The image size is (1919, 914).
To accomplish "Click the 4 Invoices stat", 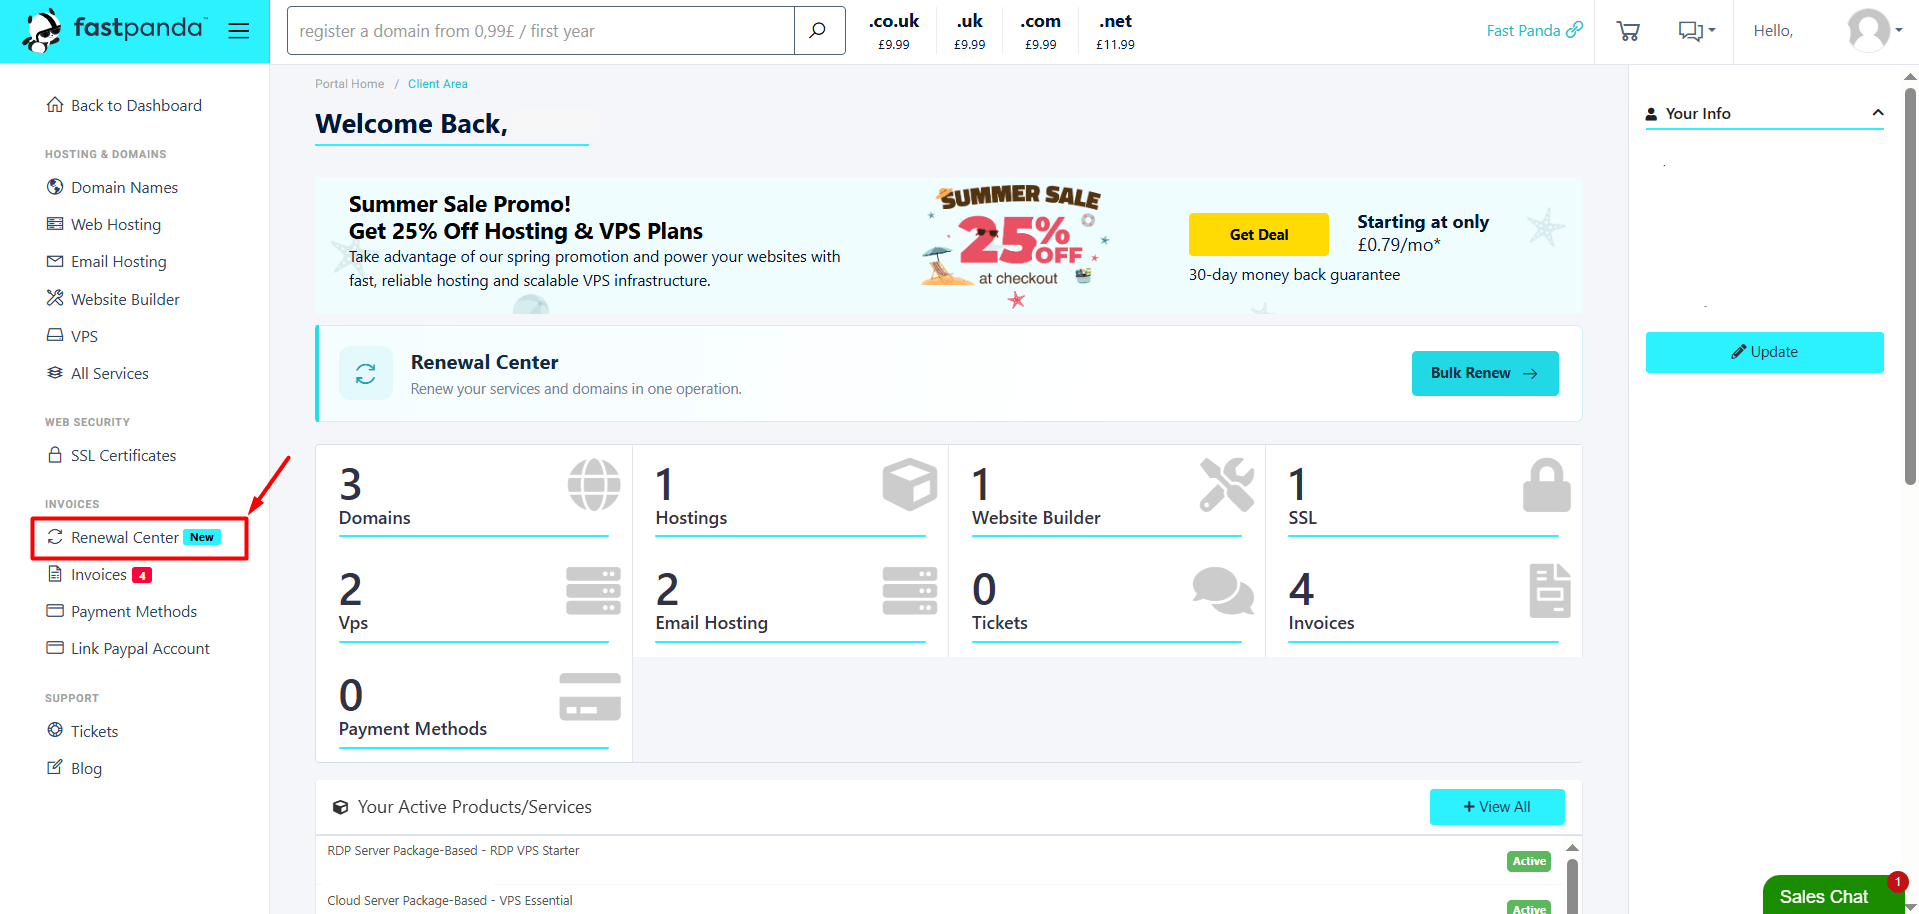I will [1423, 602].
